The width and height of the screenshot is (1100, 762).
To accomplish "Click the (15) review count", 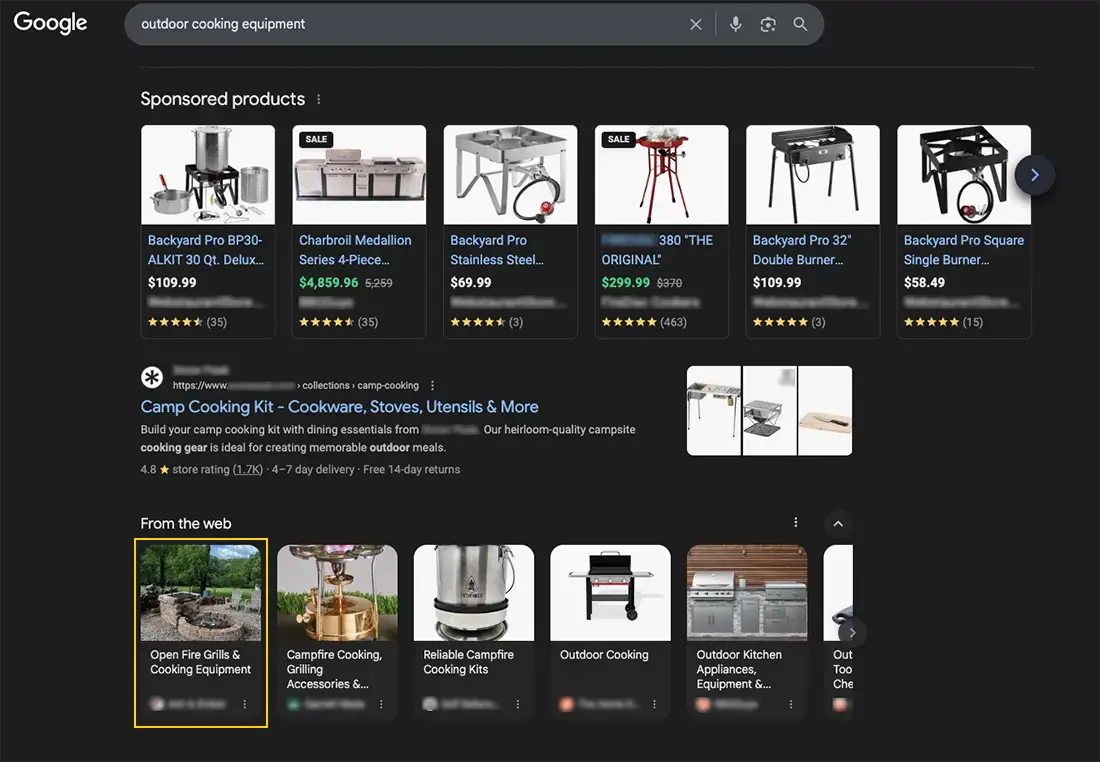I will tap(972, 322).
